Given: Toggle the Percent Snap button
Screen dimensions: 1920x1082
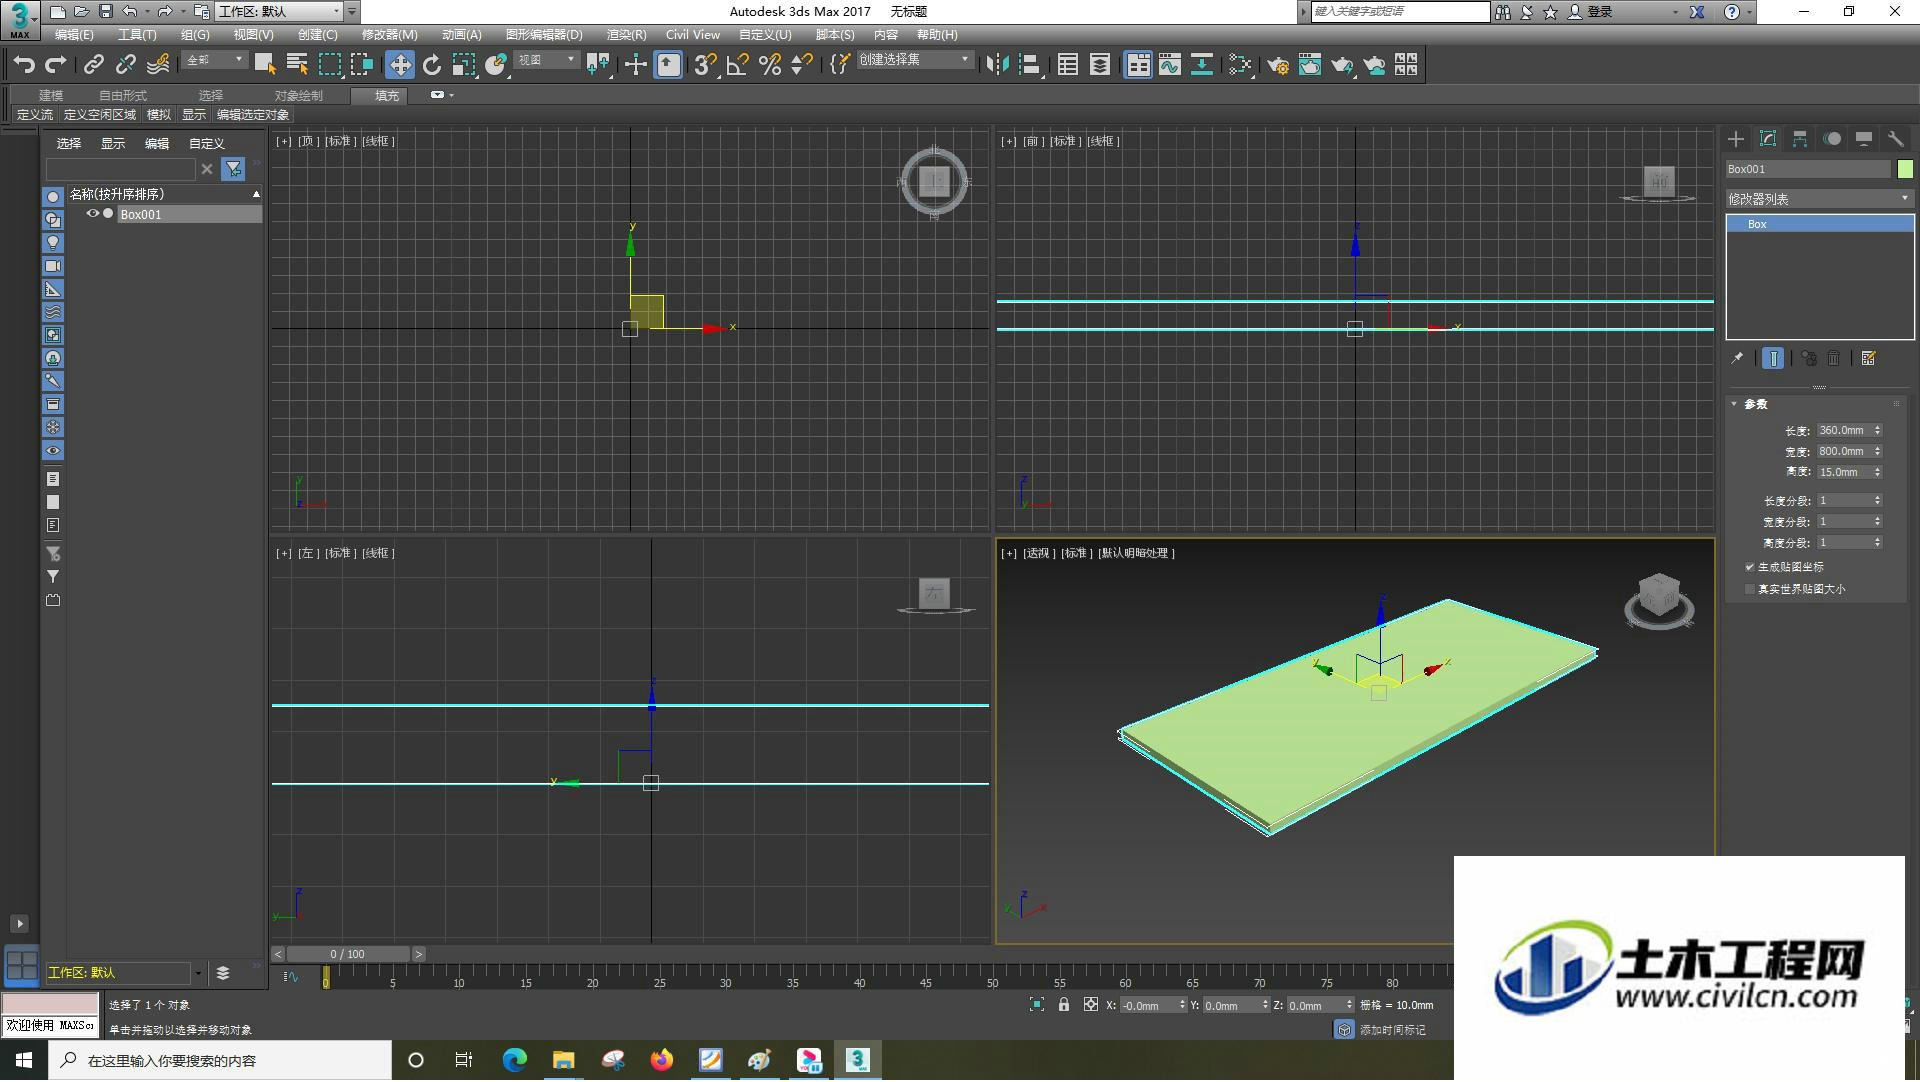Looking at the screenshot, I should click(x=770, y=65).
